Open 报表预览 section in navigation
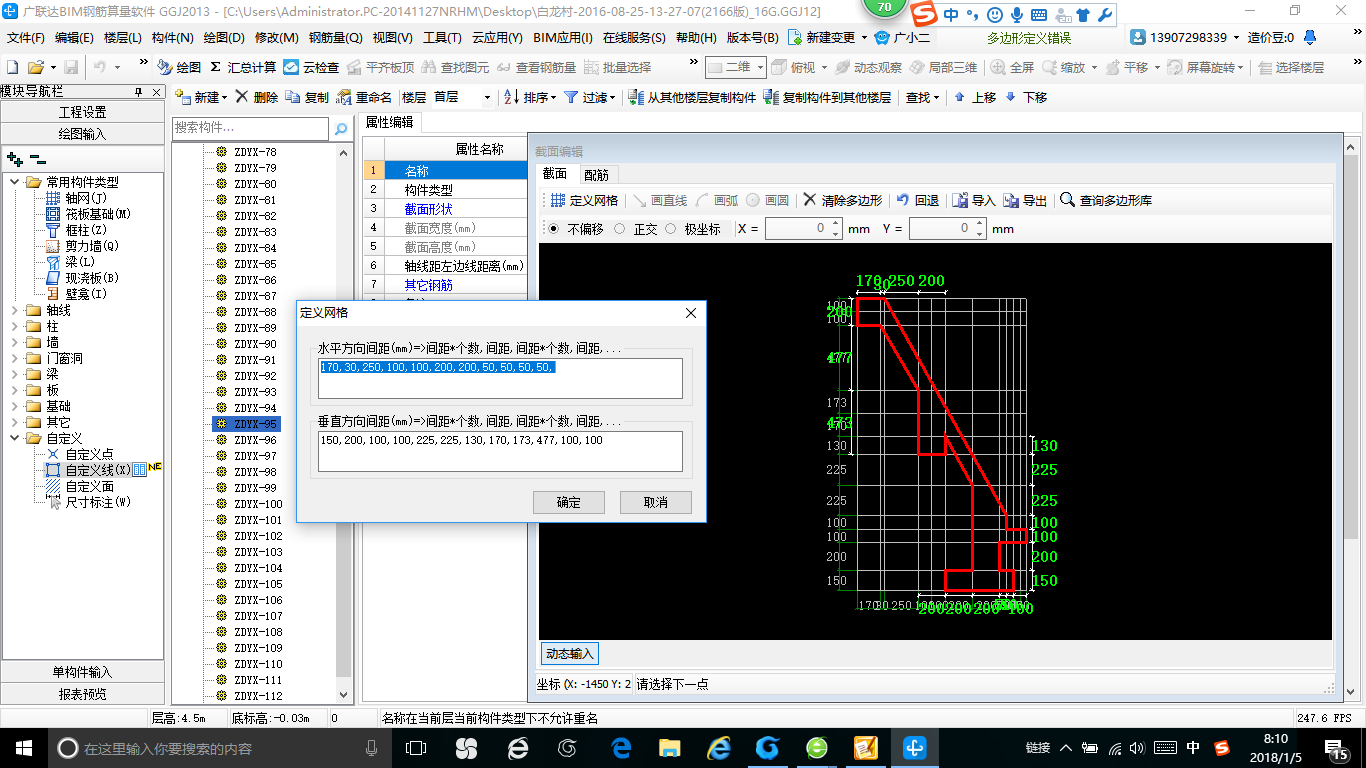 [x=83, y=694]
